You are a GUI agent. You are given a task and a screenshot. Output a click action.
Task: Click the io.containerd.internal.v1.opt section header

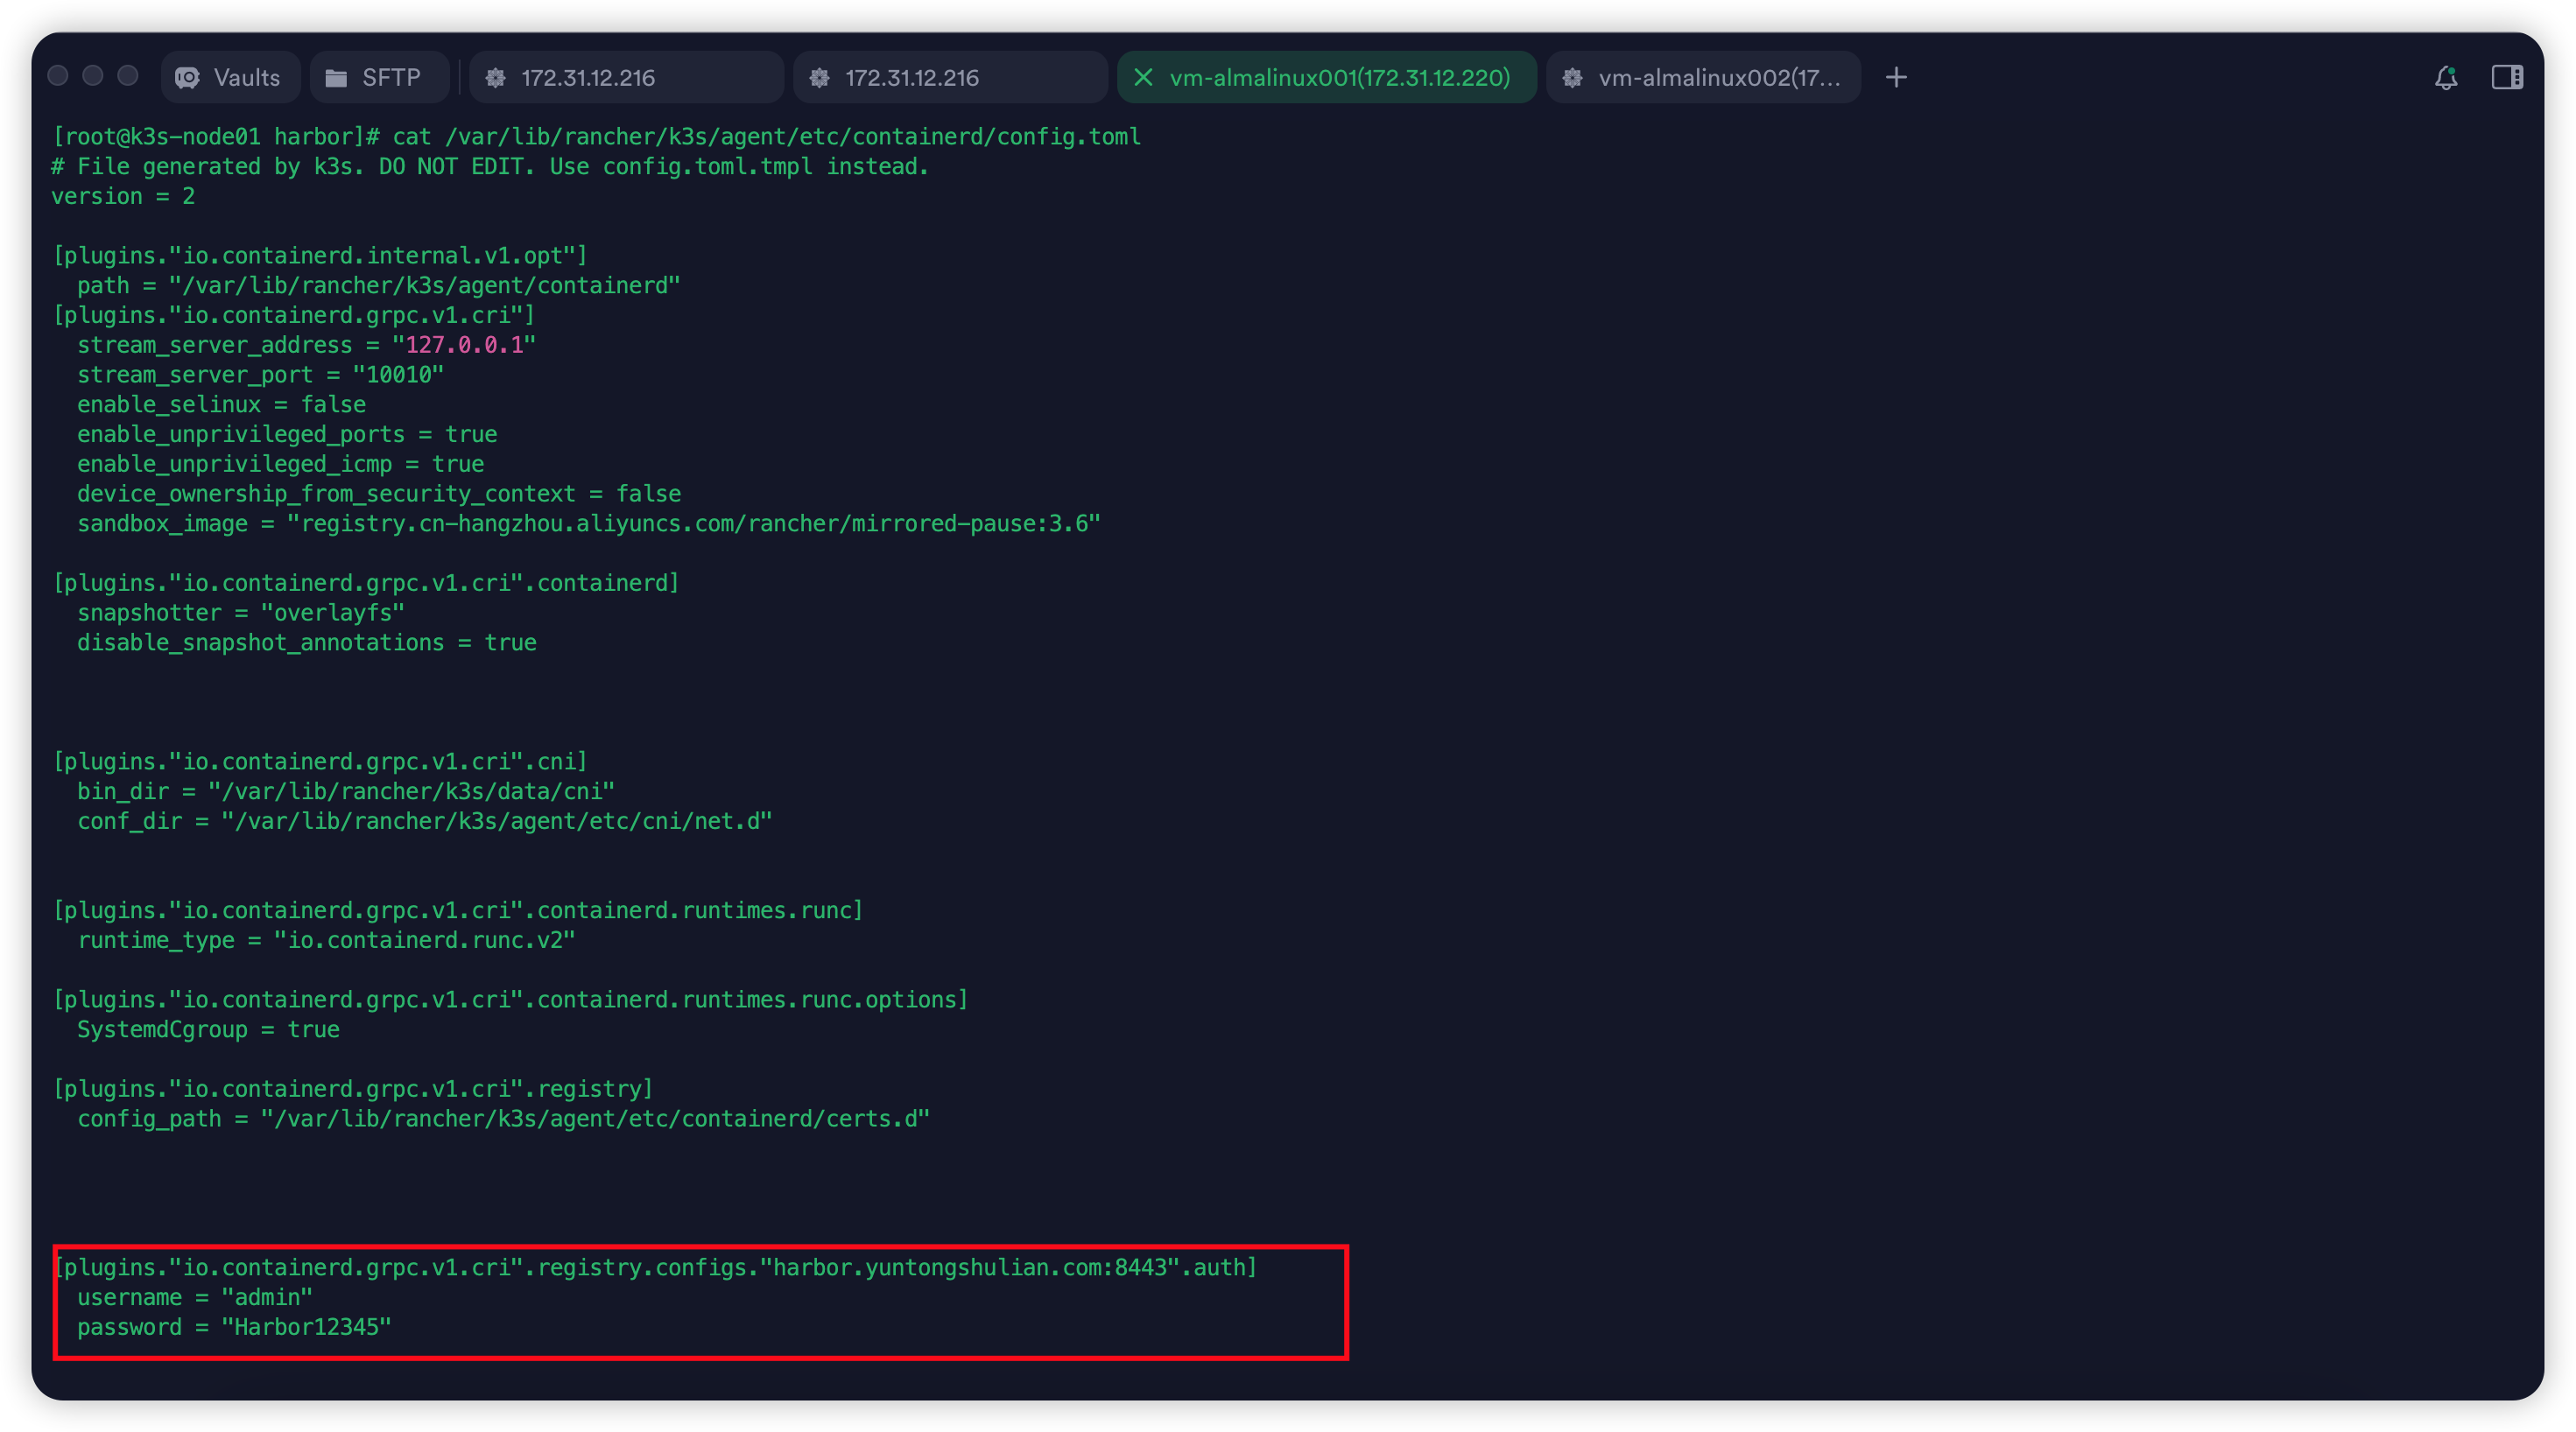320,256
